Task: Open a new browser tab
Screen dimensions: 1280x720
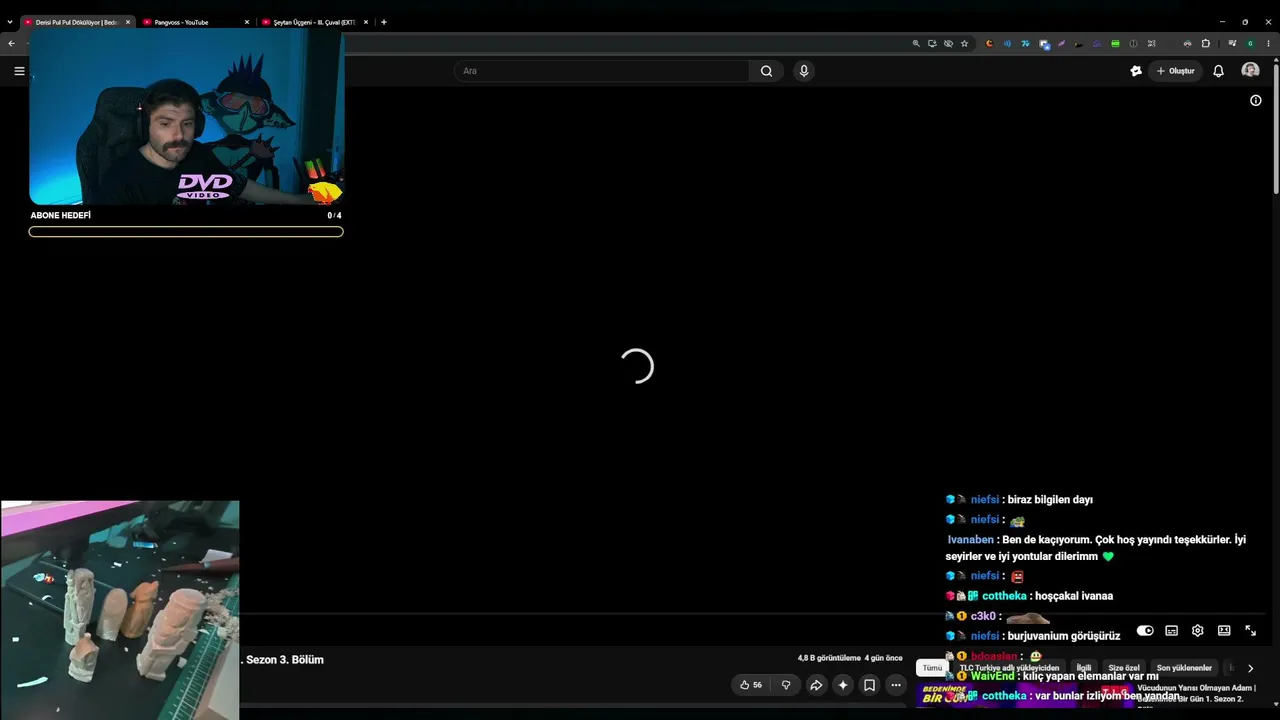Action: (384, 22)
